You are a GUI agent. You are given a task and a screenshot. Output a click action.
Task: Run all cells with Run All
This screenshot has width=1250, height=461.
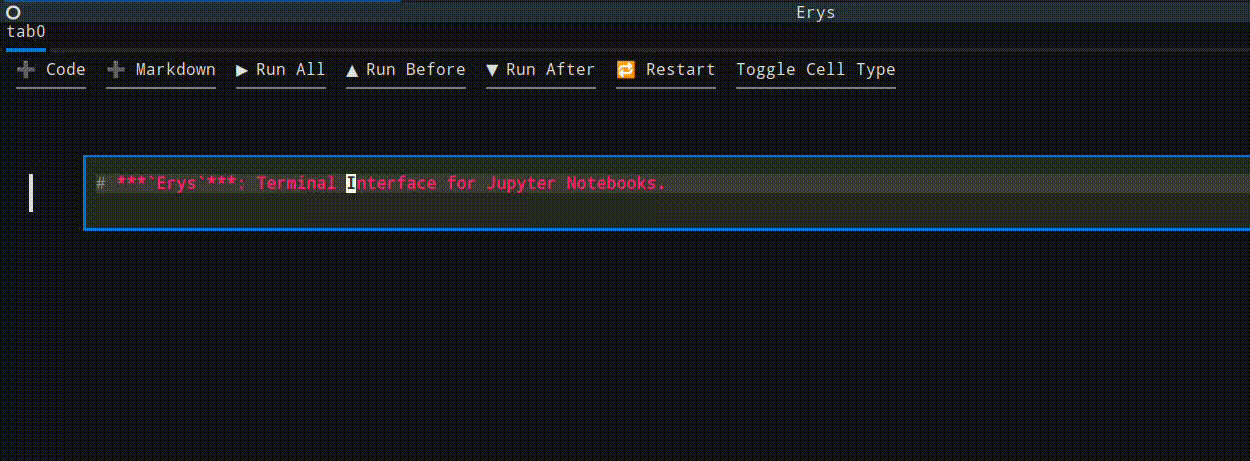[281, 70]
